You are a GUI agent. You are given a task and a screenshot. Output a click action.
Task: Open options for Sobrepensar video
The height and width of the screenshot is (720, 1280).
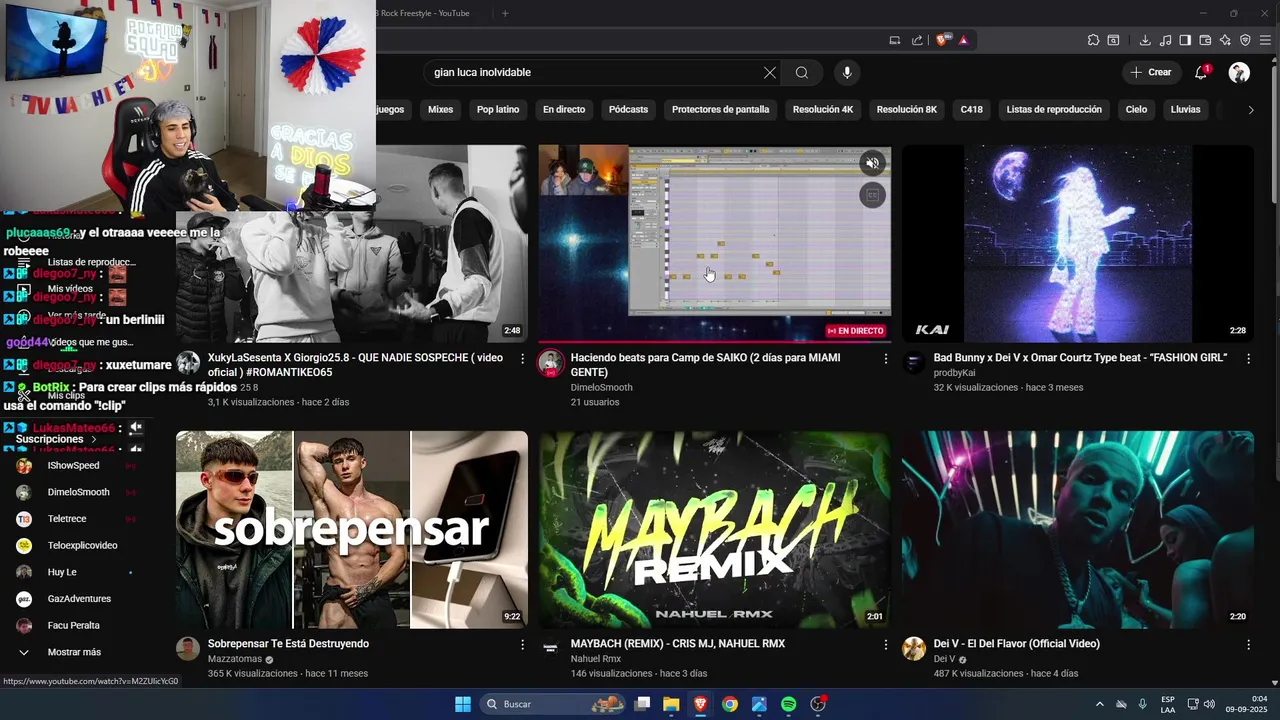coord(522,645)
